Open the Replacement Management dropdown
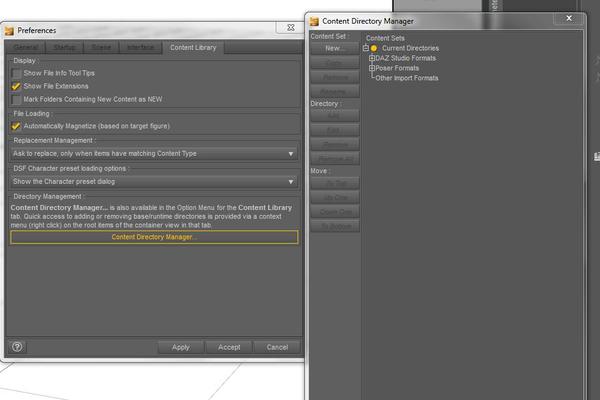Screen dimensions: 600x400 click(x=154, y=153)
